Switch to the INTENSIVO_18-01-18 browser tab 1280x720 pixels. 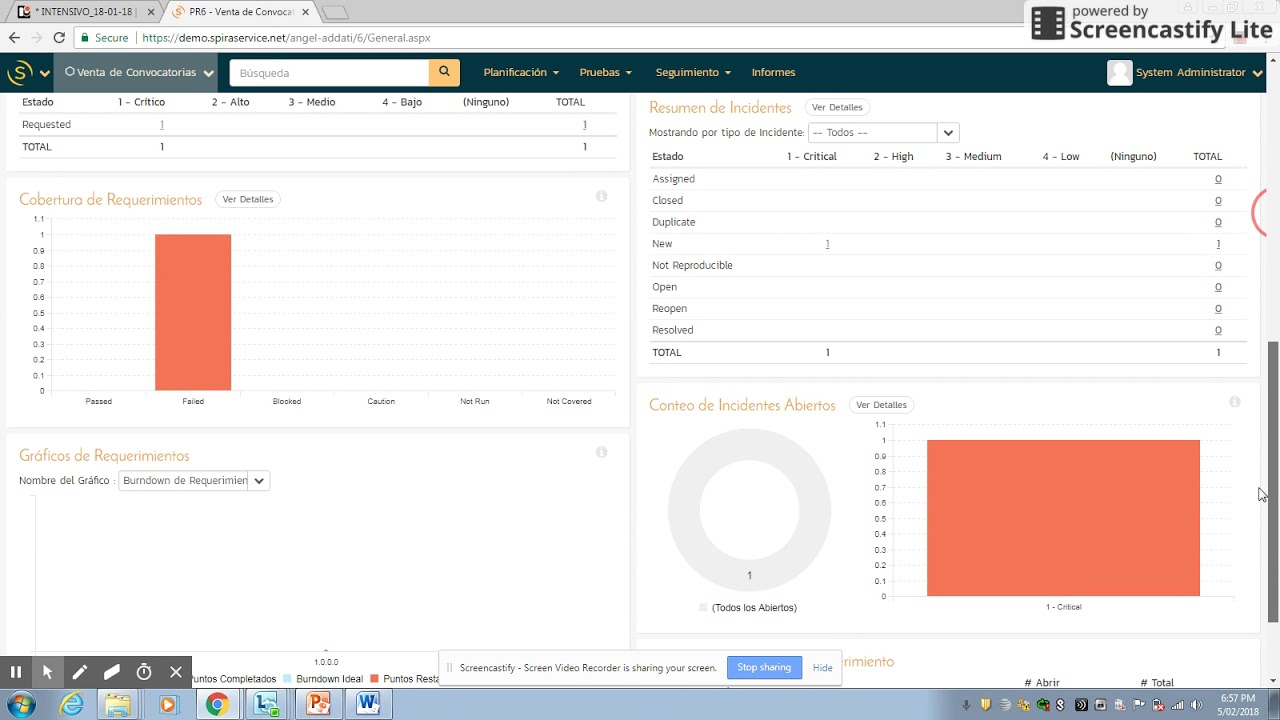pos(84,12)
